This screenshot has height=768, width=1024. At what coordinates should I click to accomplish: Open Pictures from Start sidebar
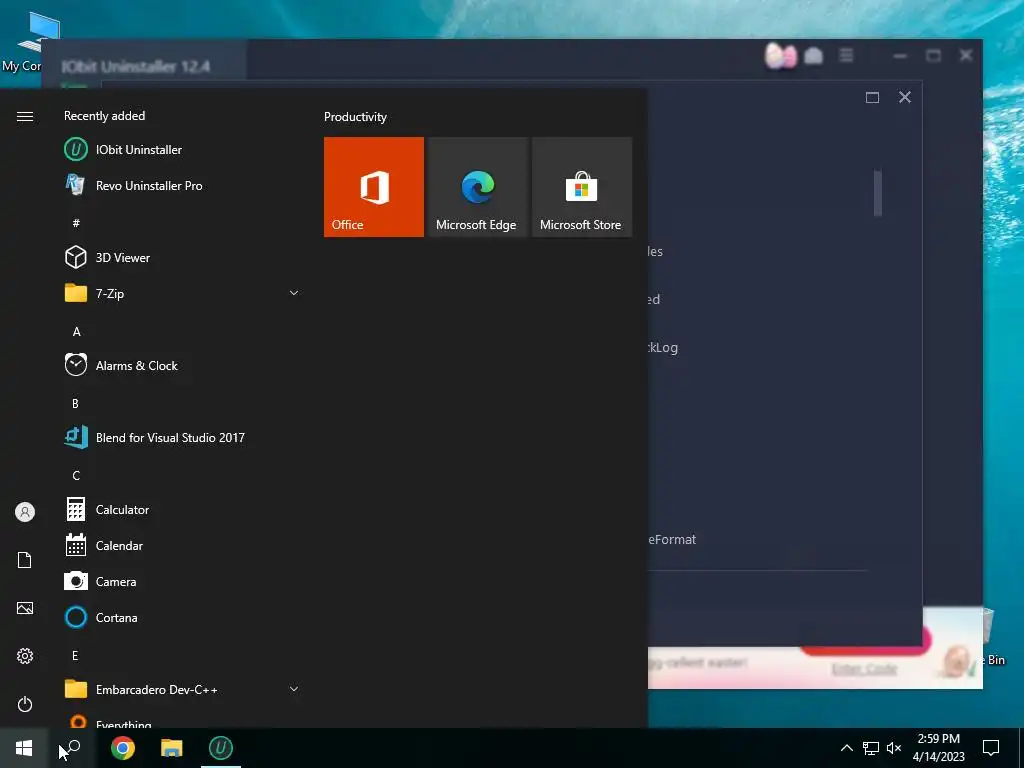click(25, 608)
